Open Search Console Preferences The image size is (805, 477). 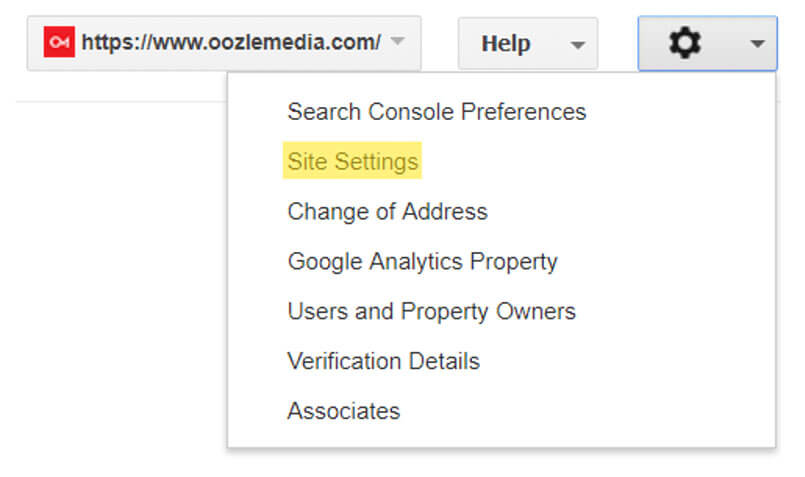[436, 111]
